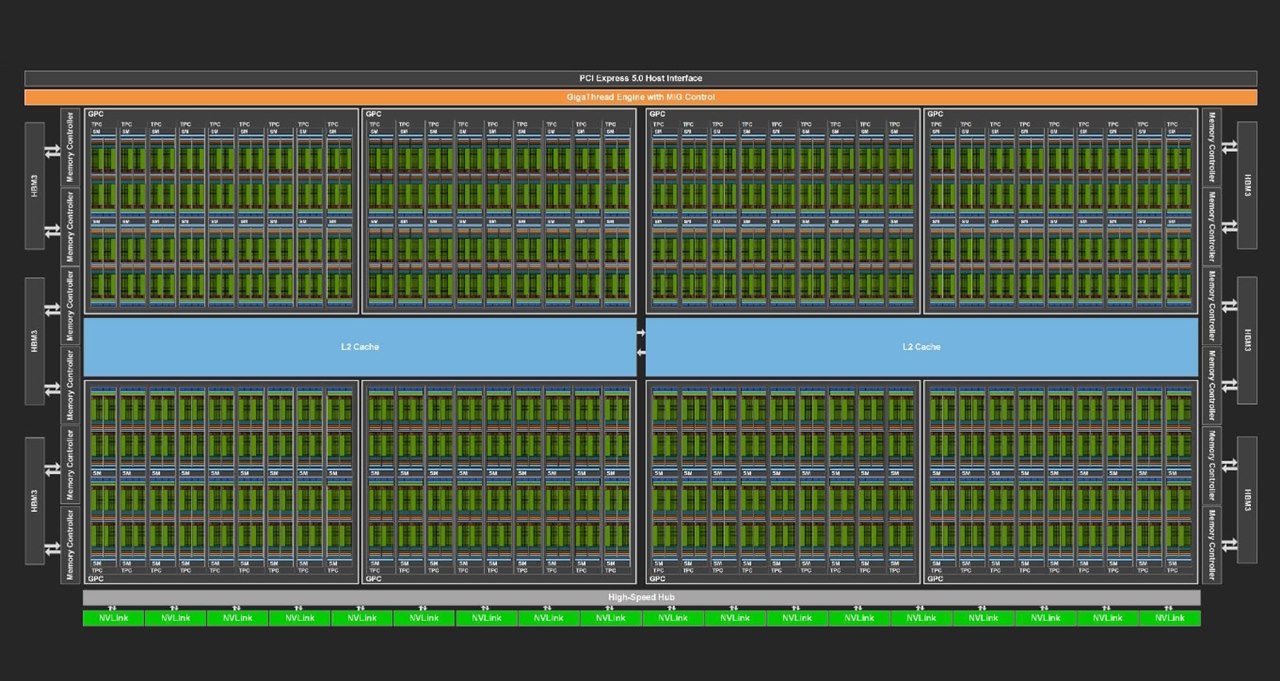The image size is (1280, 681).
Task: Select the left L2 Cache block
Action: [x=360, y=347]
